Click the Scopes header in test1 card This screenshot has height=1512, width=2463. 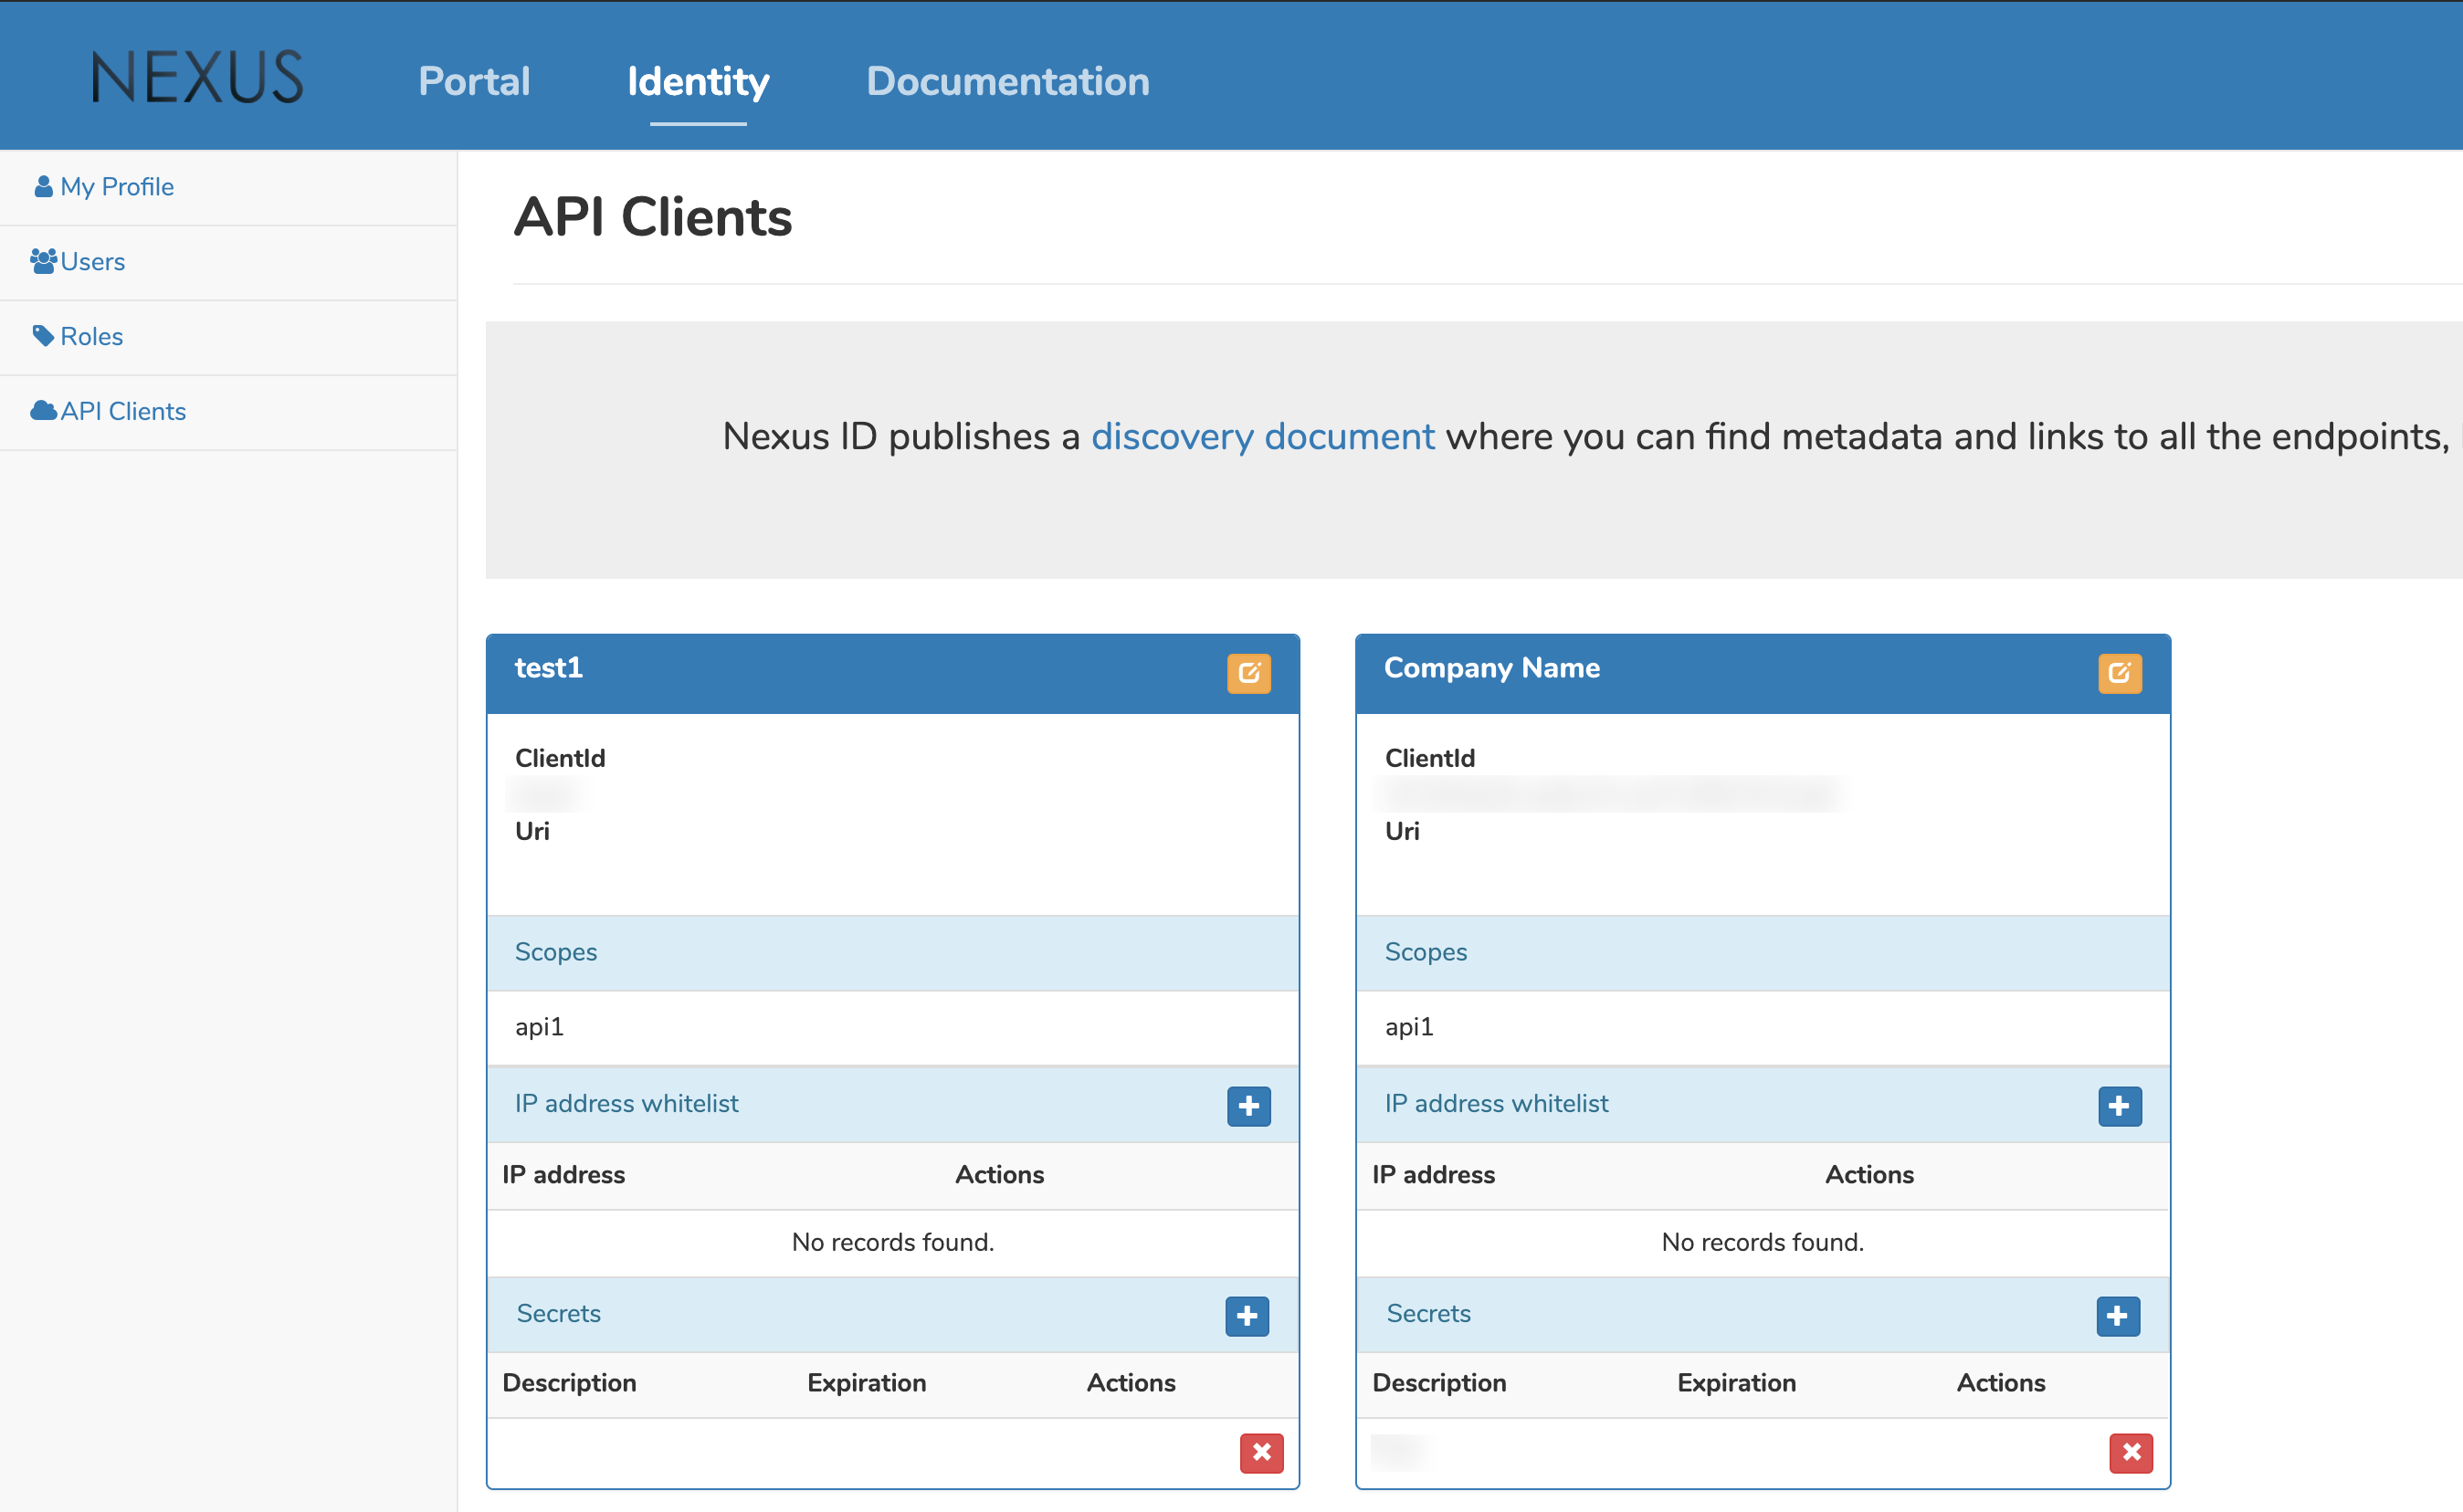(x=555, y=952)
